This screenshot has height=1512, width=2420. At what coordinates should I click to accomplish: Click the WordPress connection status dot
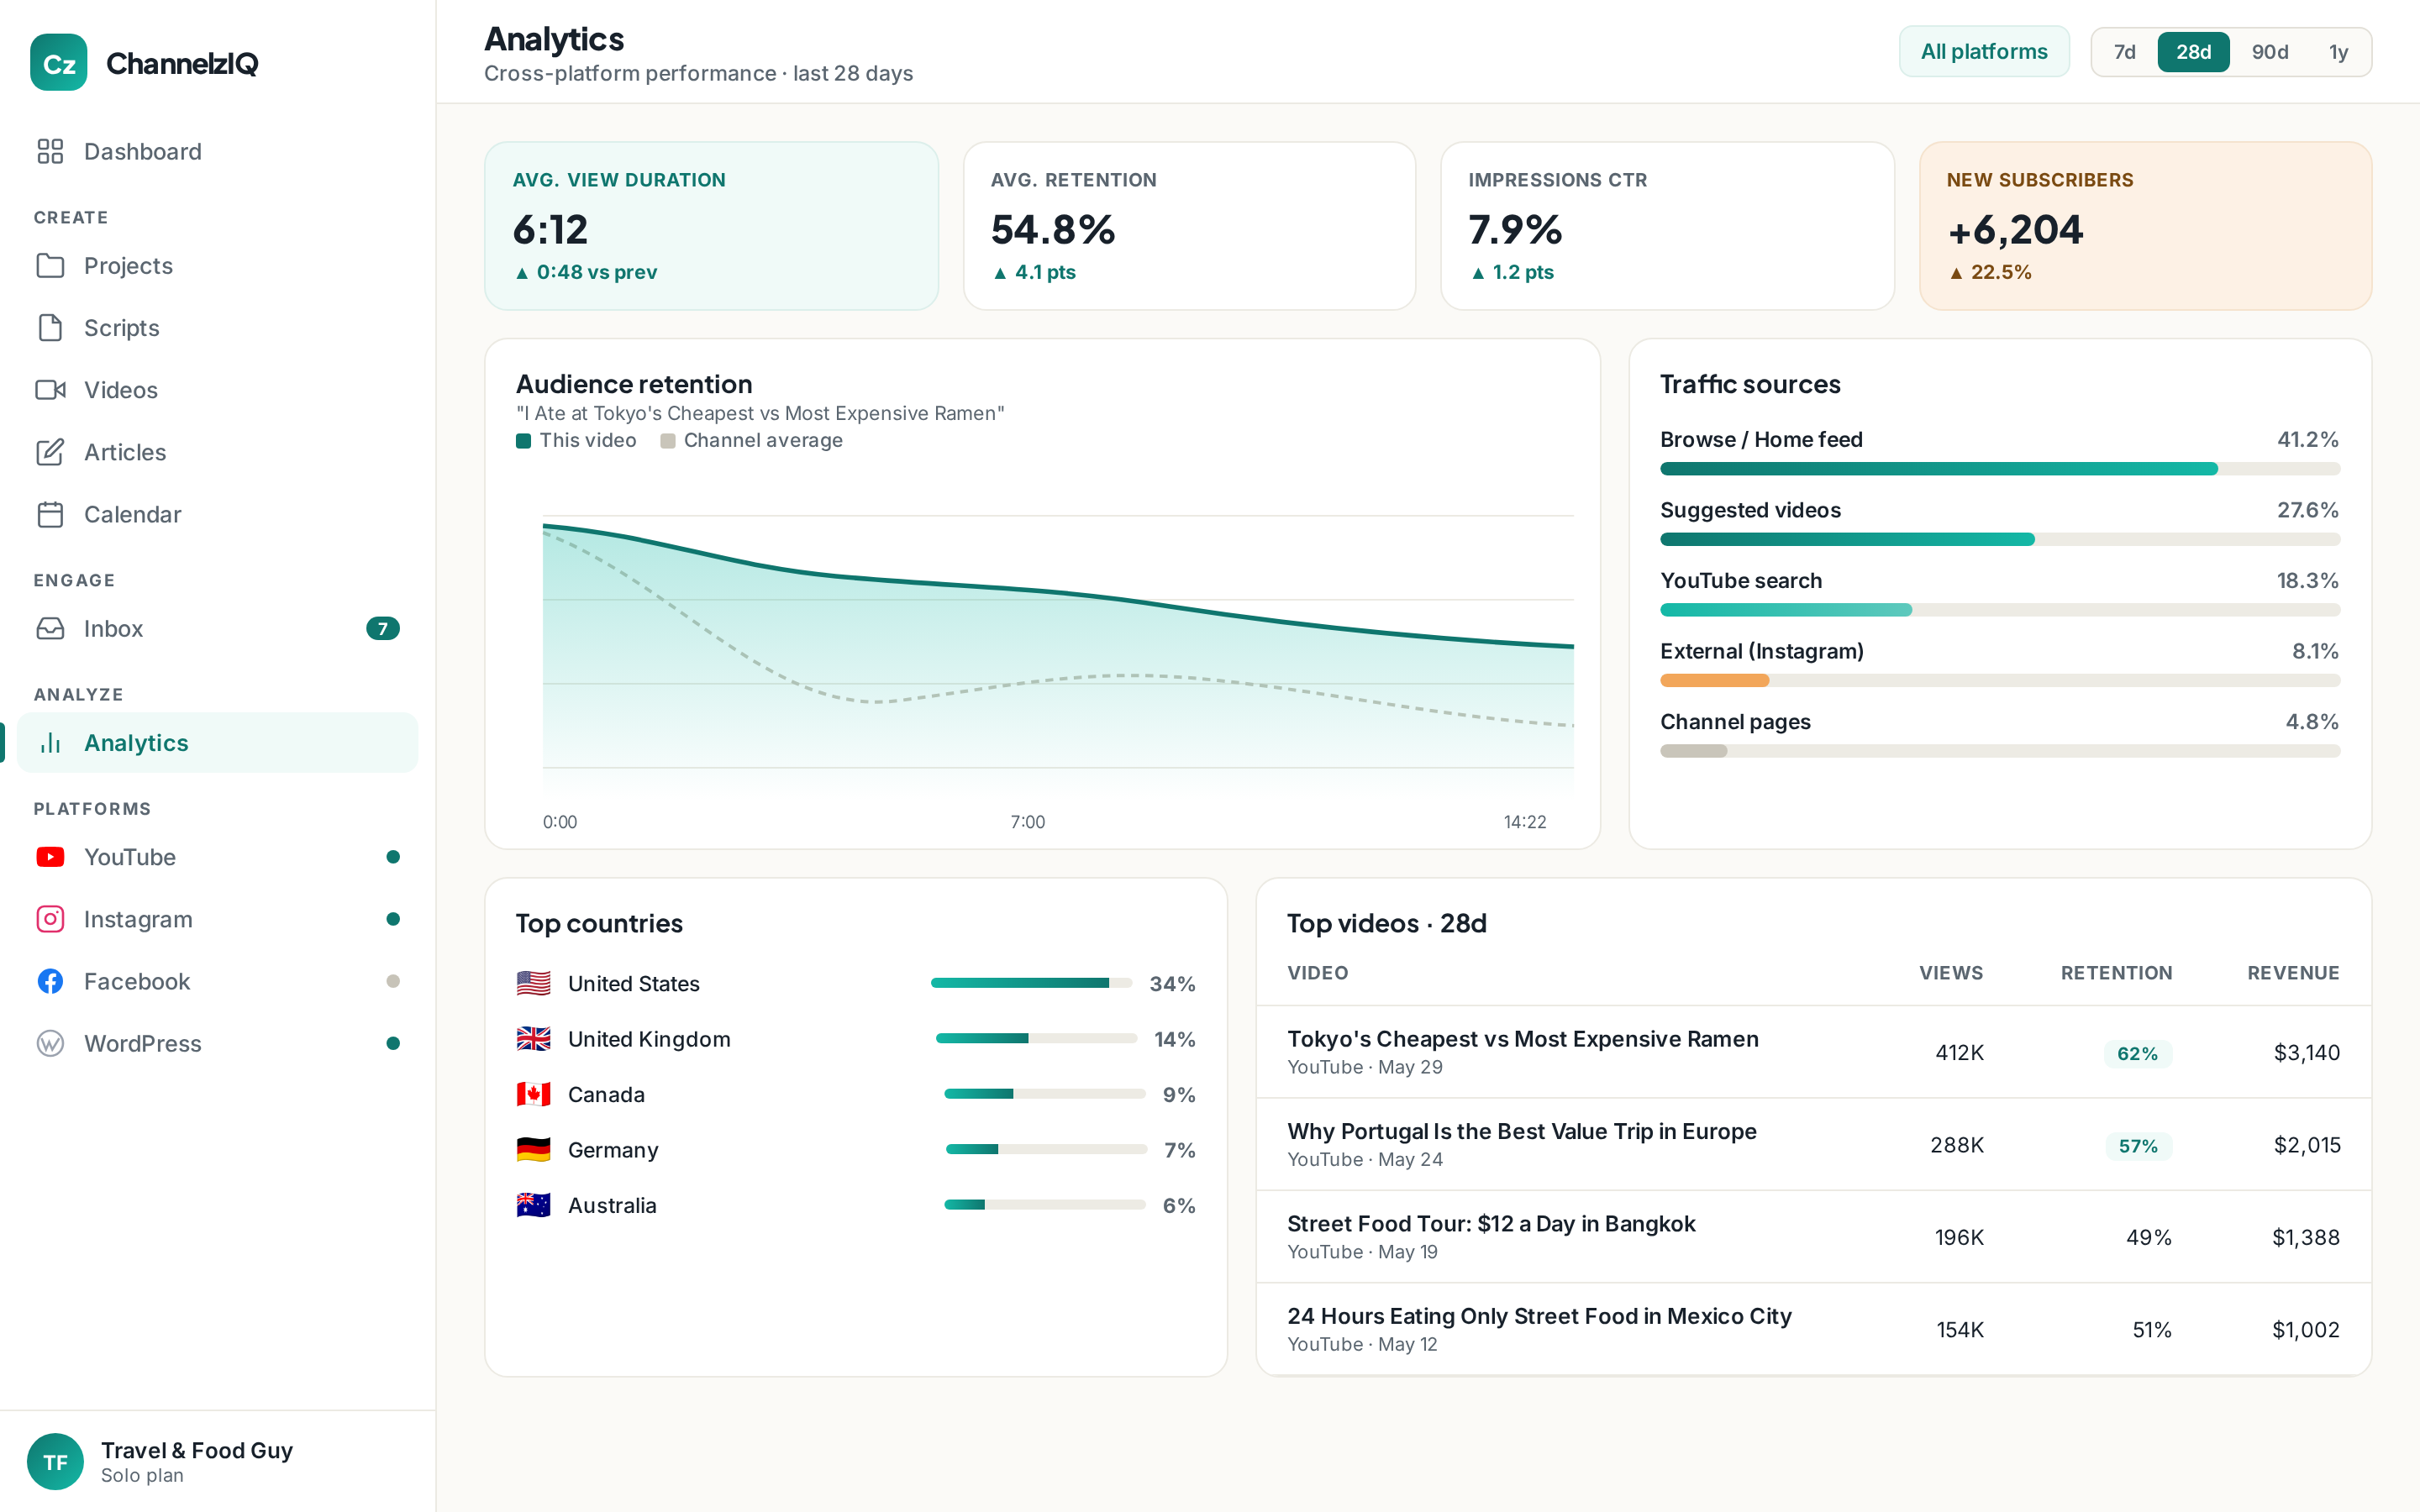coord(393,1043)
